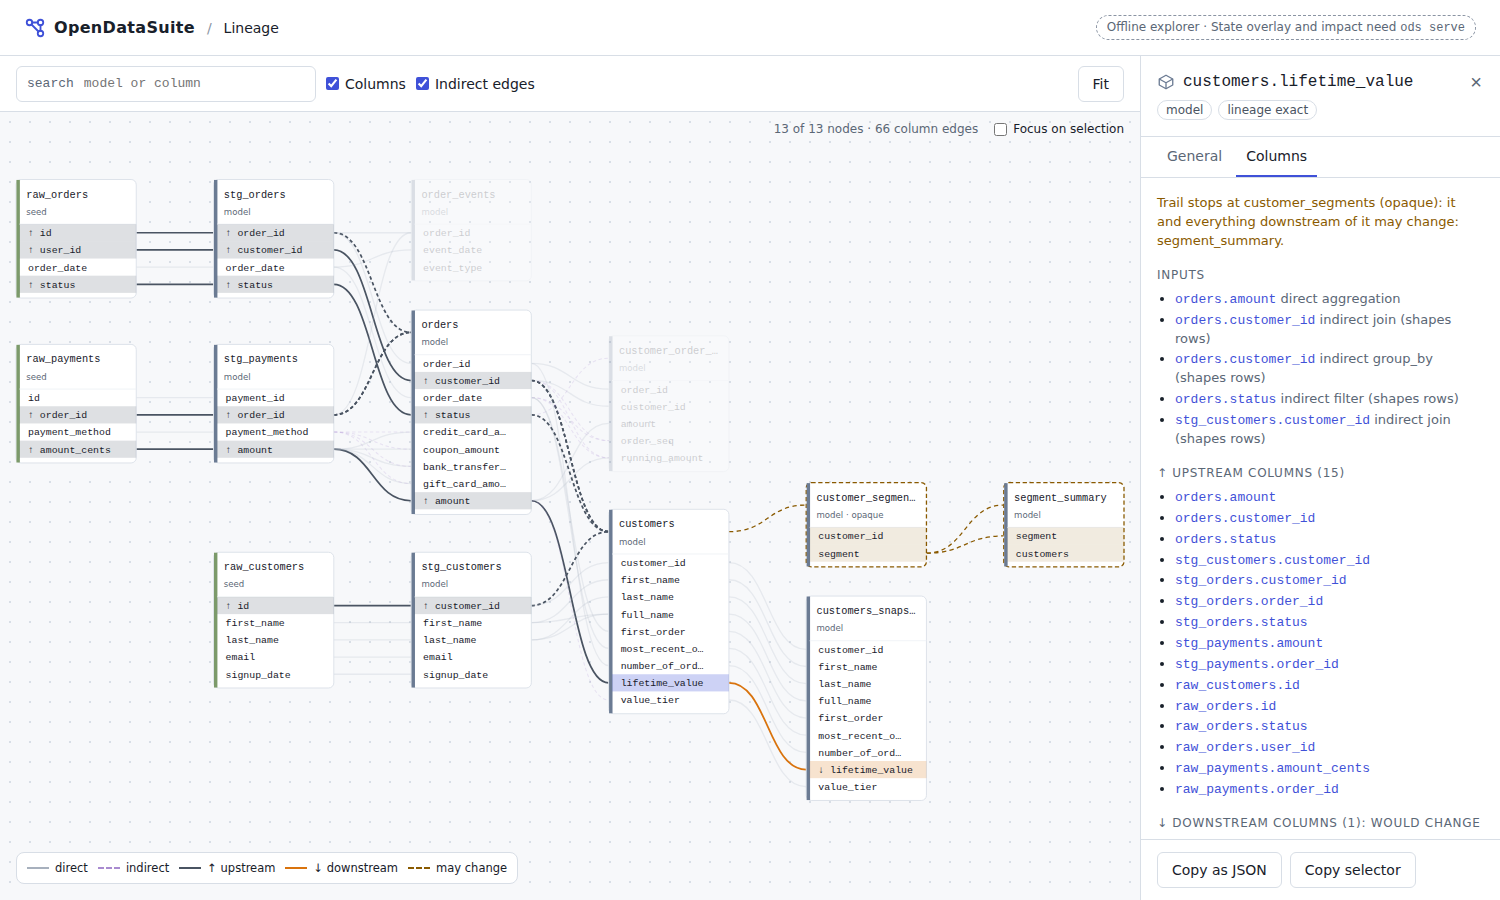Screen dimensions: 1500x900
Task: Open upstream column raw_orders.user_id link
Action: (x=1245, y=747)
